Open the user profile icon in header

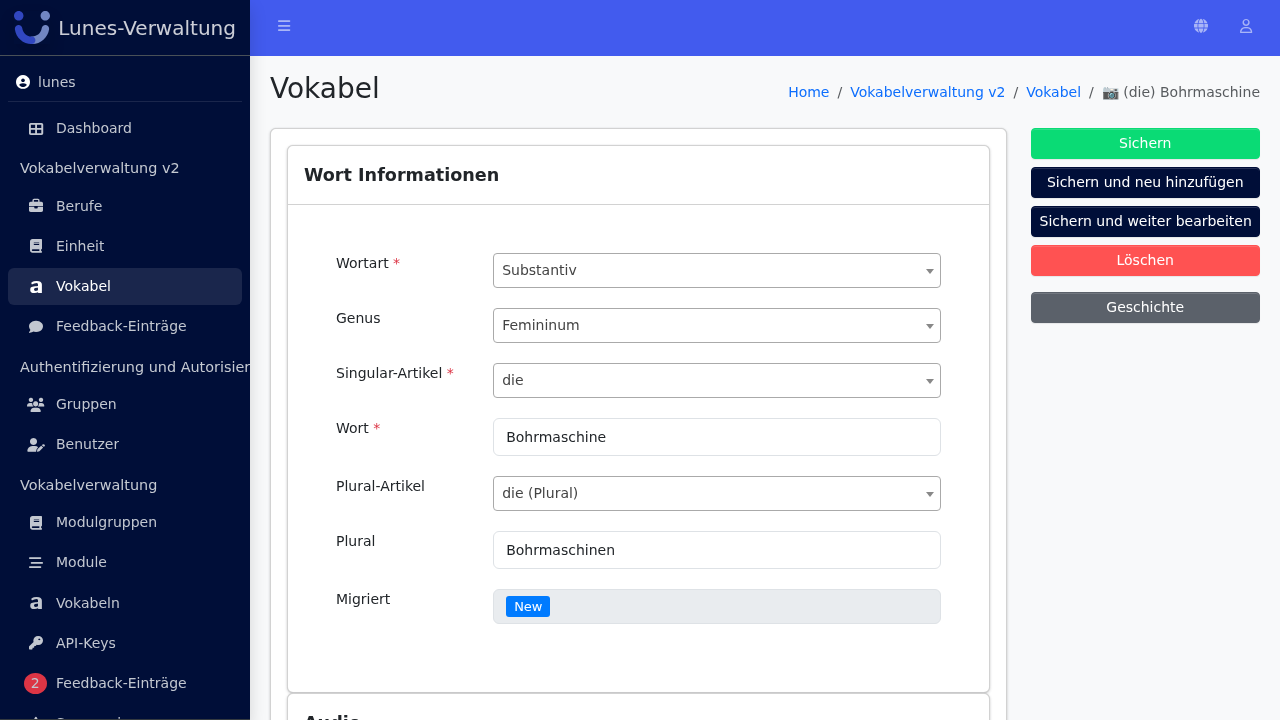point(1246,26)
